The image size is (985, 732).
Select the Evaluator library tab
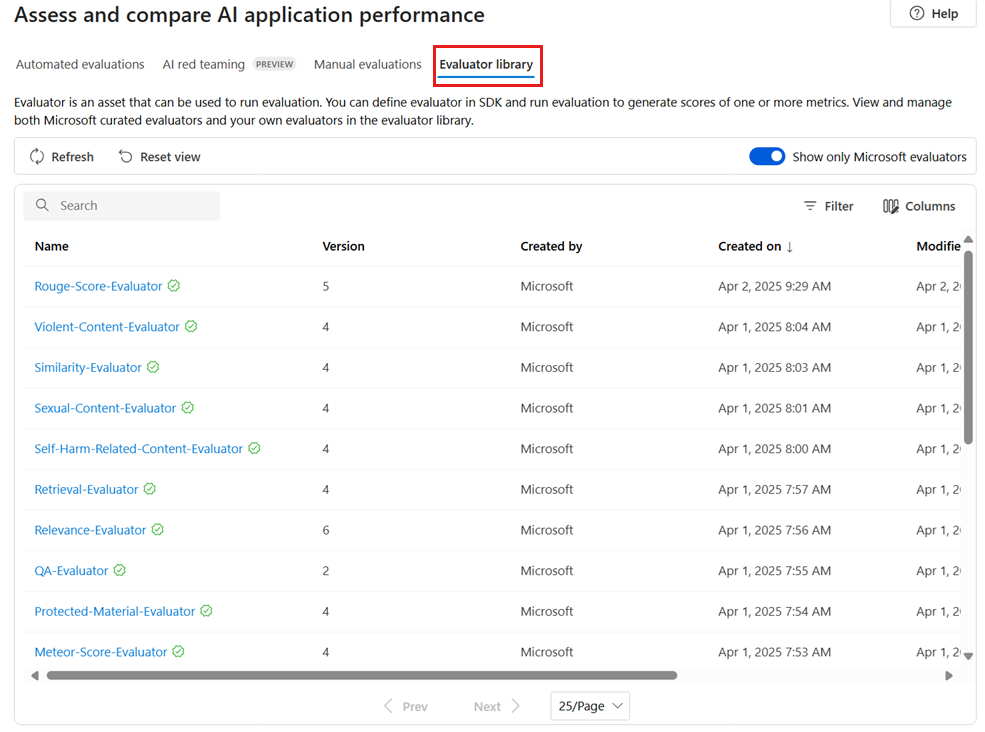486,64
